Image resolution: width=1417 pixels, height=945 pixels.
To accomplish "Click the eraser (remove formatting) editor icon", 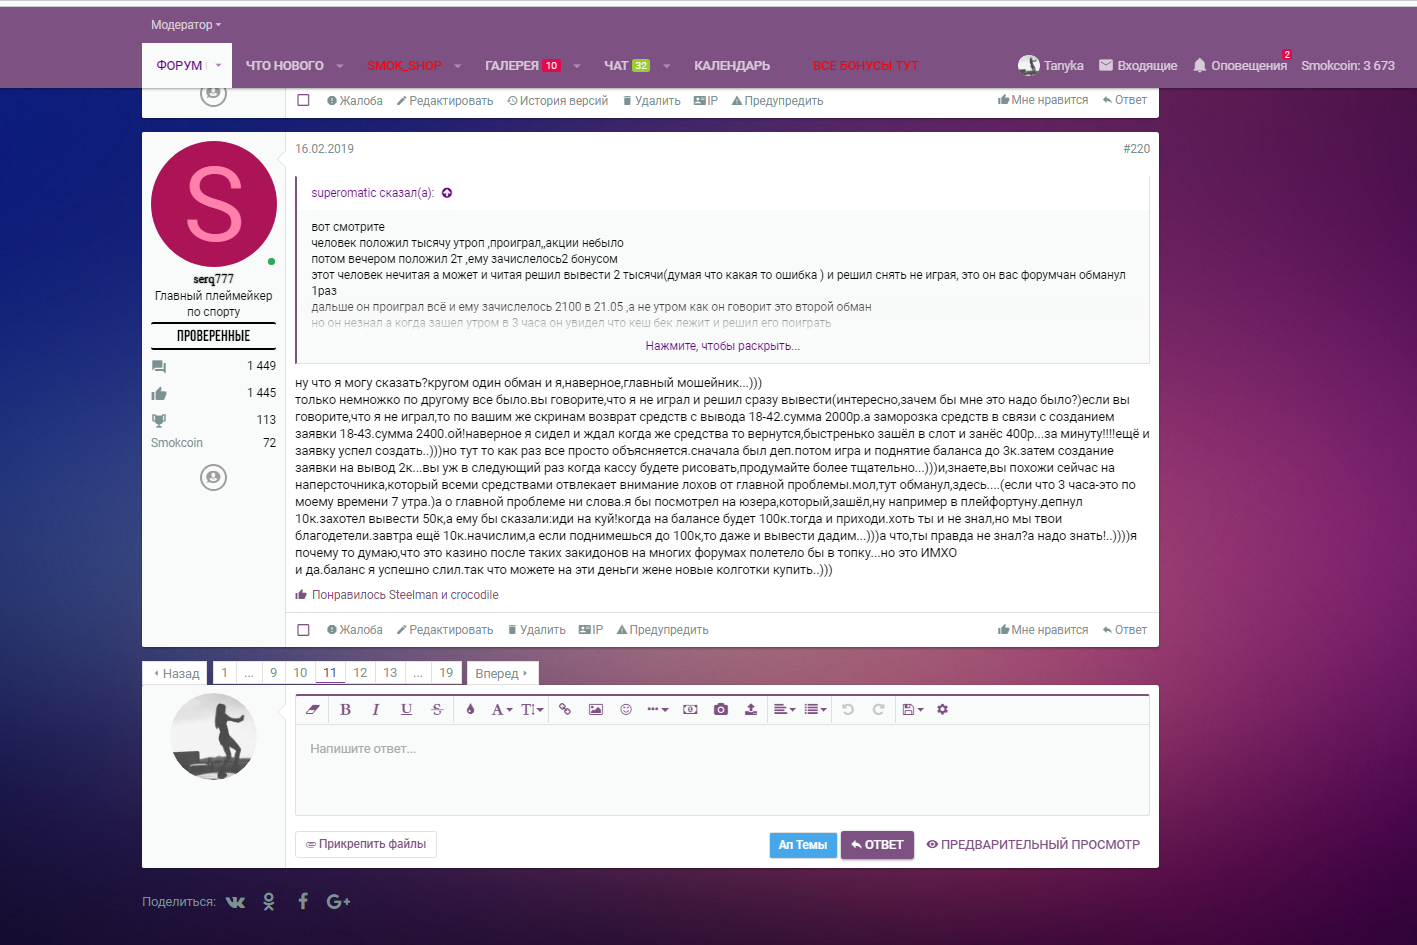I will [313, 709].
